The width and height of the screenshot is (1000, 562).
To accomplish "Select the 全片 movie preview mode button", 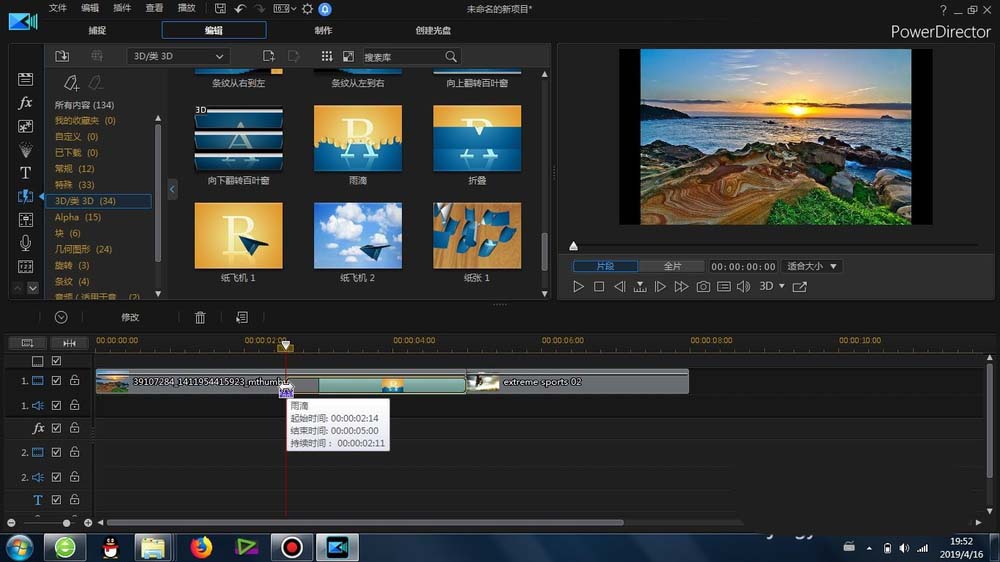I will (673, 267).
